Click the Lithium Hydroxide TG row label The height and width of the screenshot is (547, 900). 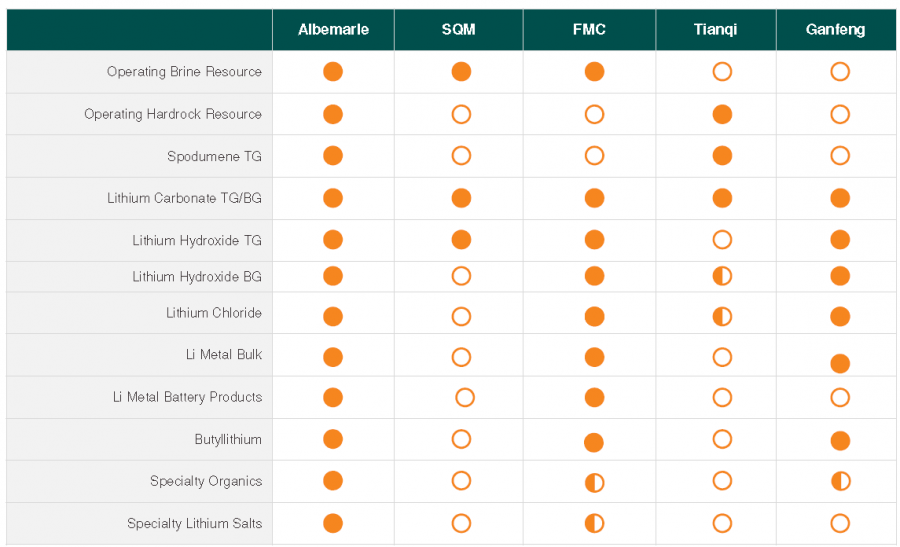tap(197, 241)
